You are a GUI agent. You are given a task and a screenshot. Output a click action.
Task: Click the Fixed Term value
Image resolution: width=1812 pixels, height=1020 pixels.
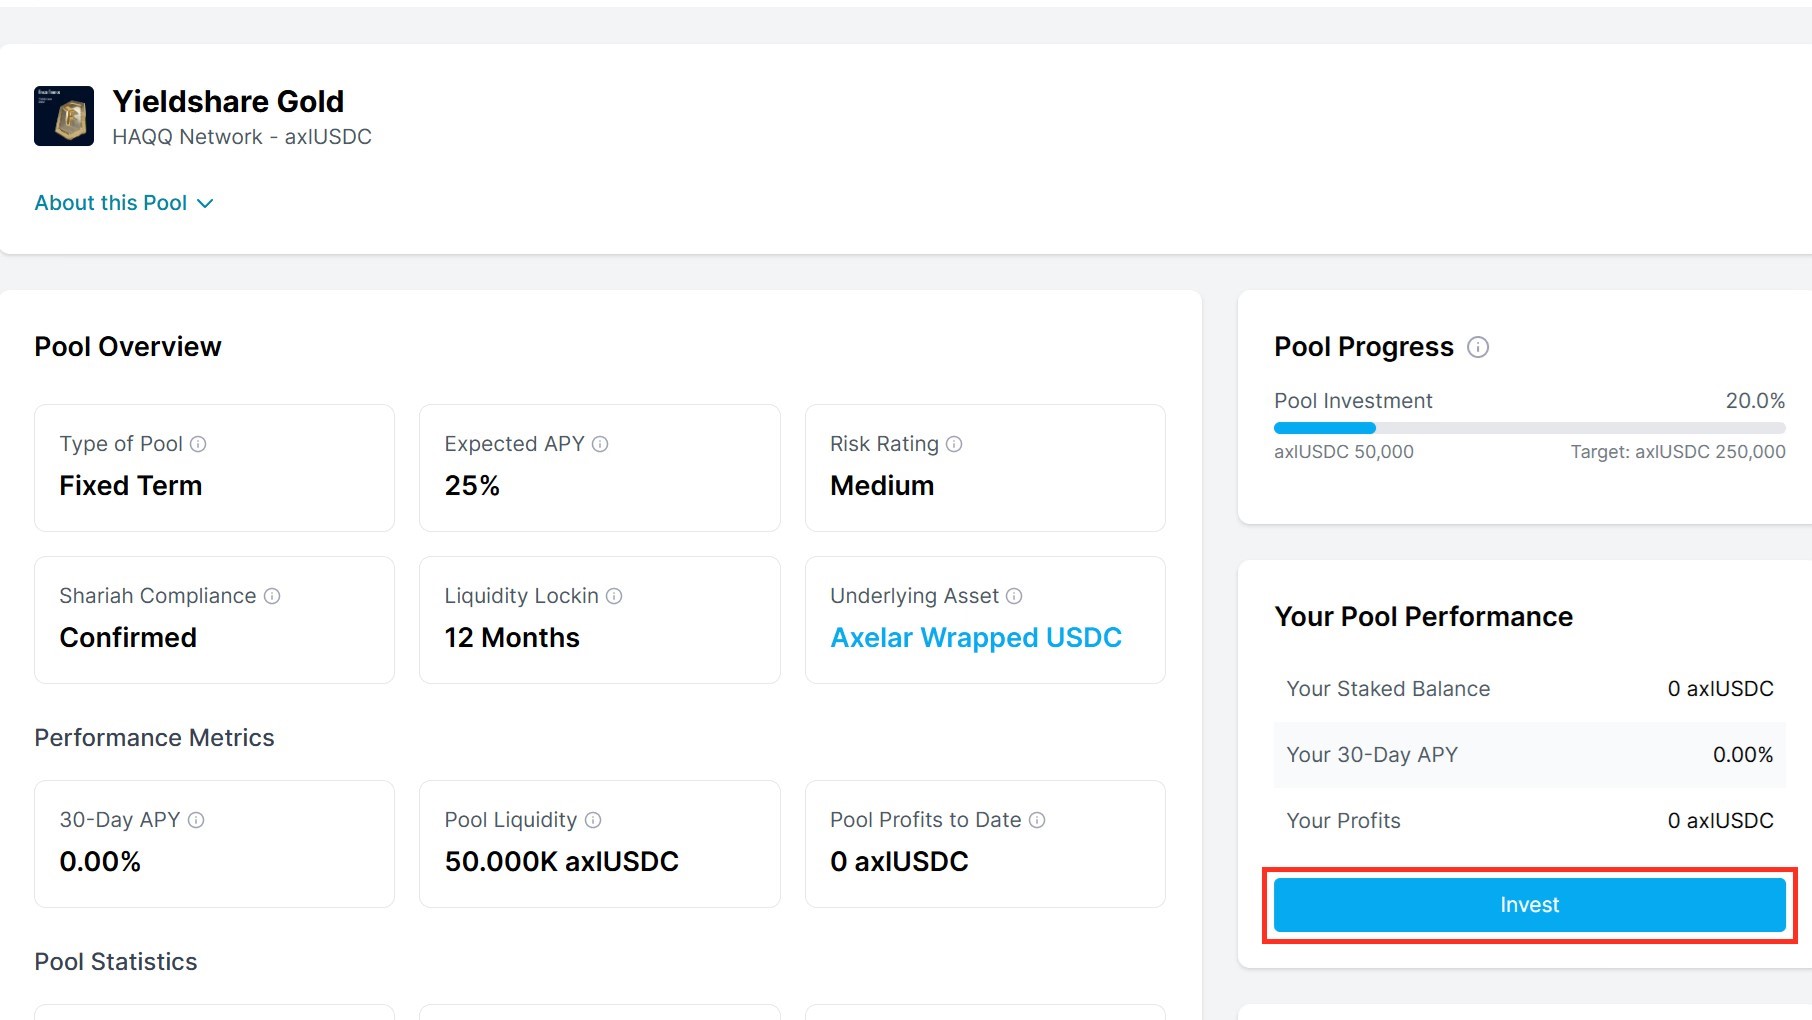[131, 486]
